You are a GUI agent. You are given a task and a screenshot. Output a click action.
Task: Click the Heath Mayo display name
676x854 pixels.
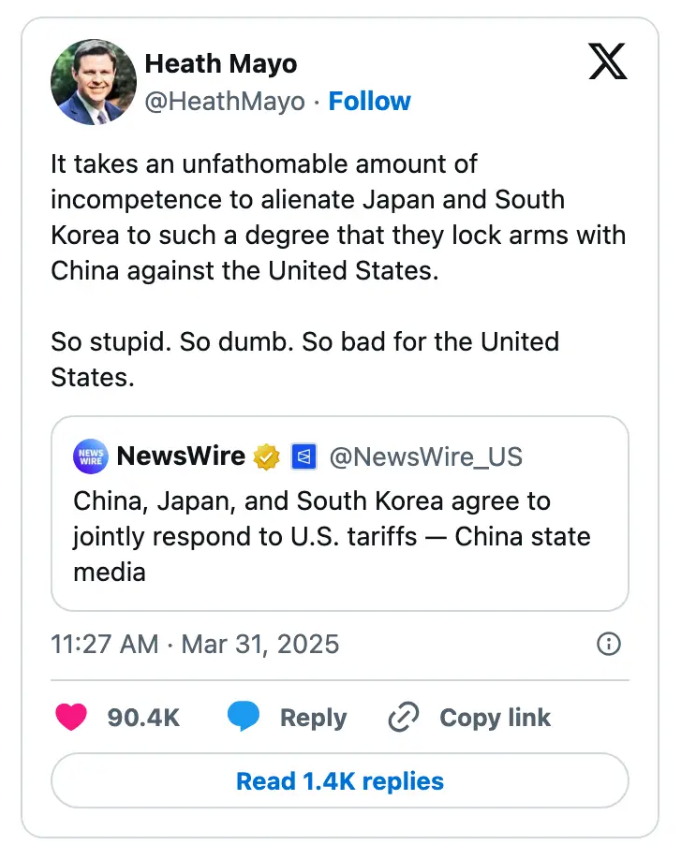coord(221,63)
